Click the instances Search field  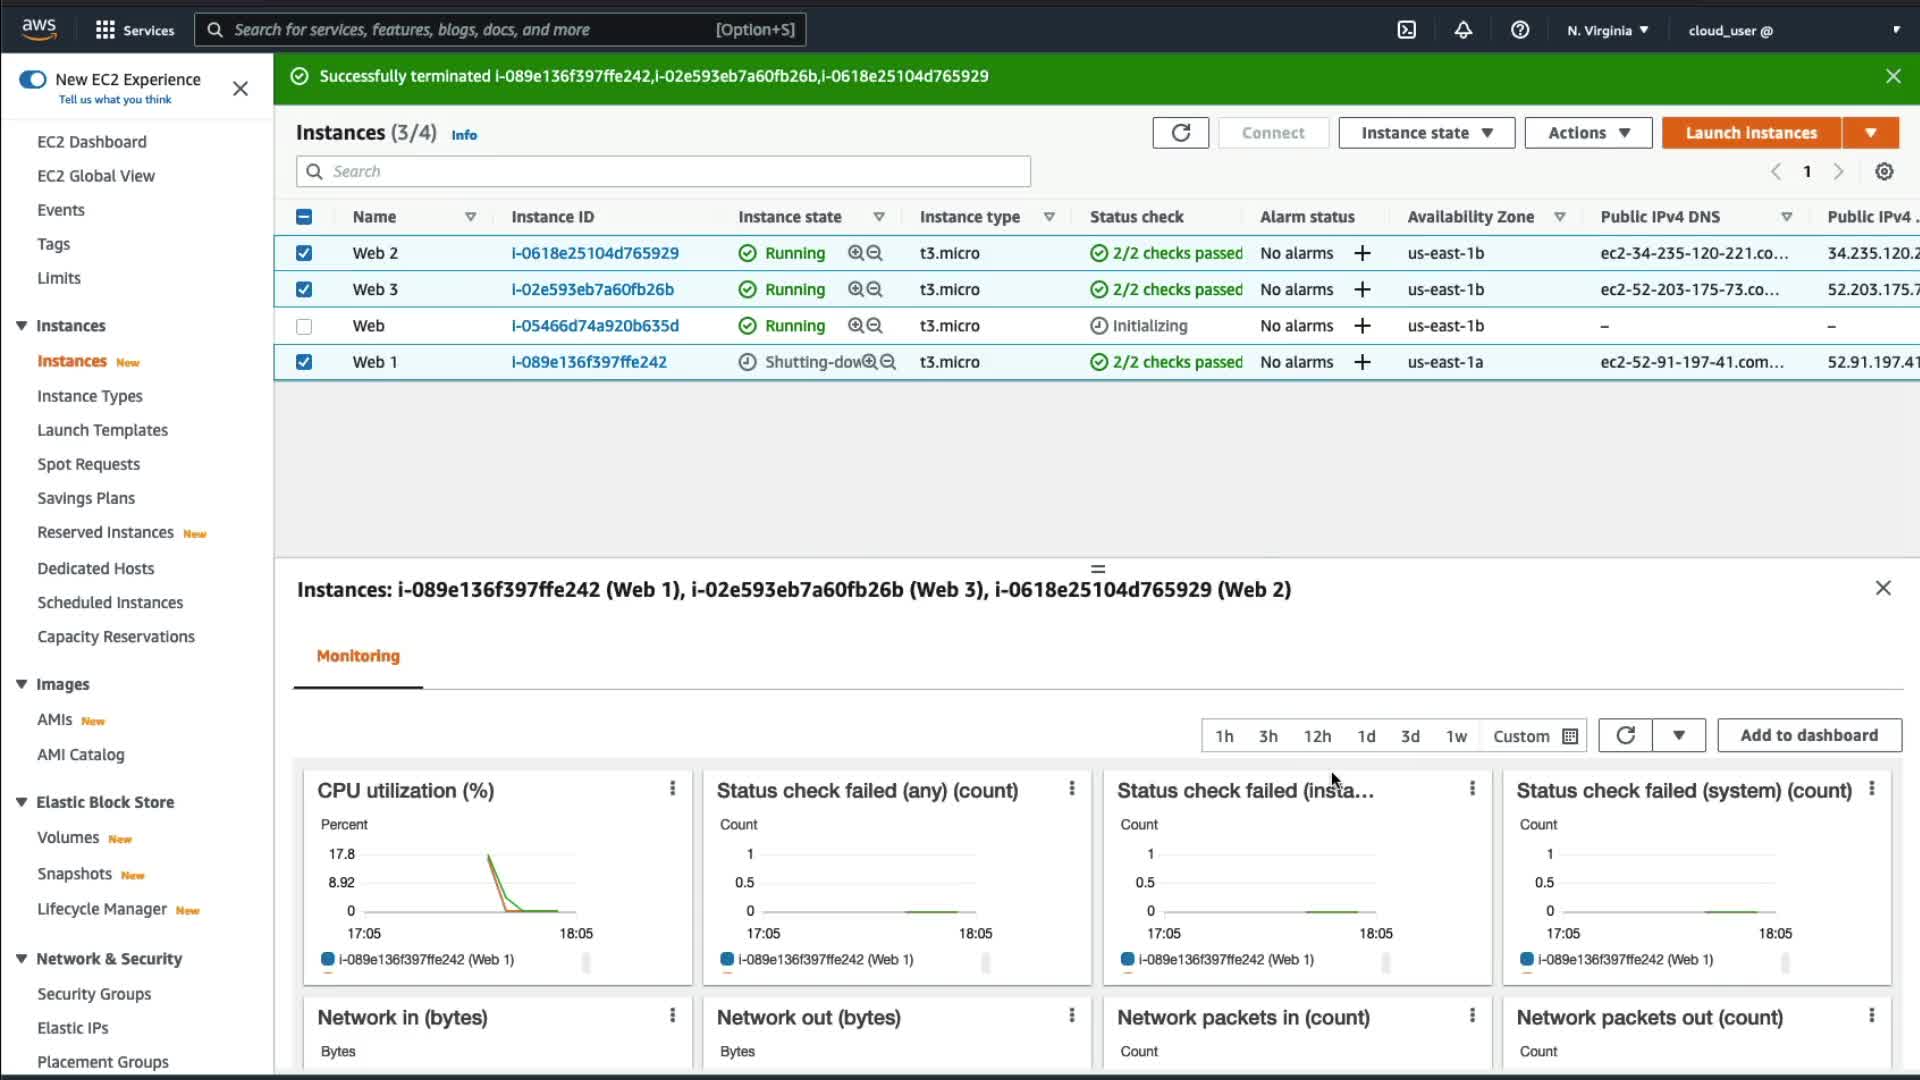663,172
